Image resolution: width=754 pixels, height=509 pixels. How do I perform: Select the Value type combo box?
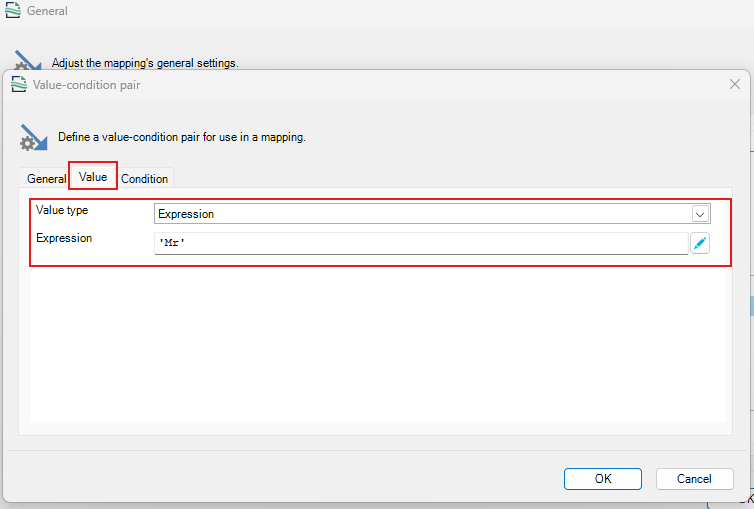(x=432, y=214)
